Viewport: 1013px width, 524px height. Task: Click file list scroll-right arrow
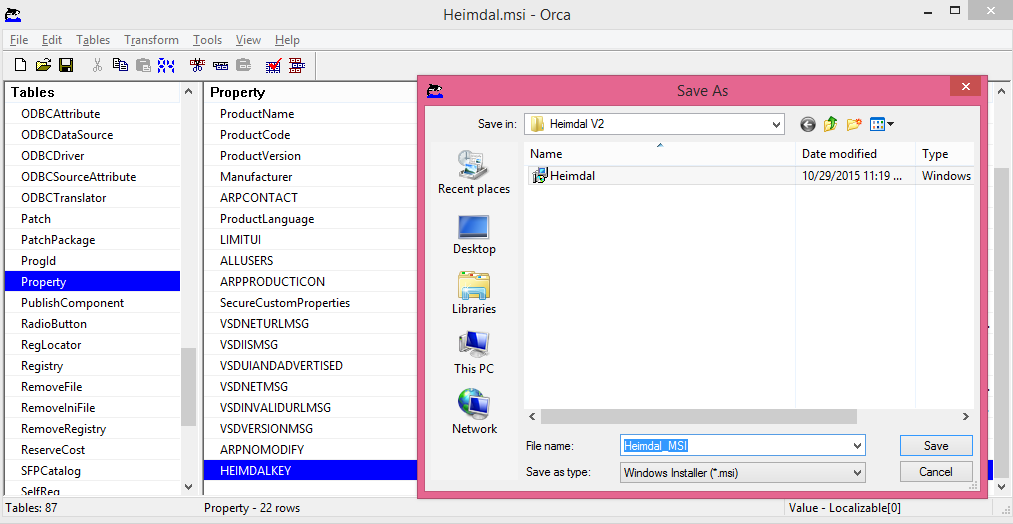(966, 417)
